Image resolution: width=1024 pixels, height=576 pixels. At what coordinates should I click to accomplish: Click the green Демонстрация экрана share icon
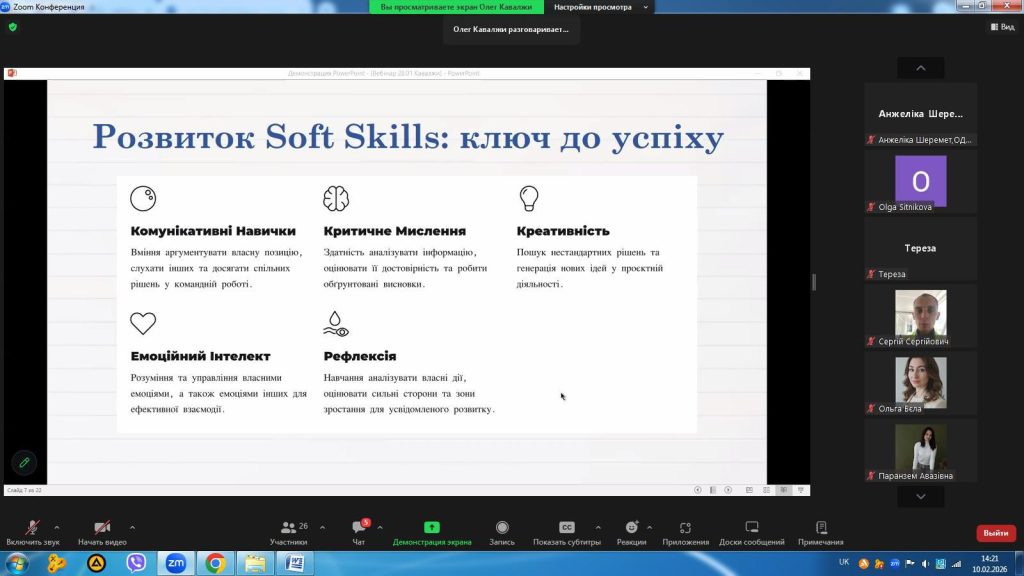point(432,528)
